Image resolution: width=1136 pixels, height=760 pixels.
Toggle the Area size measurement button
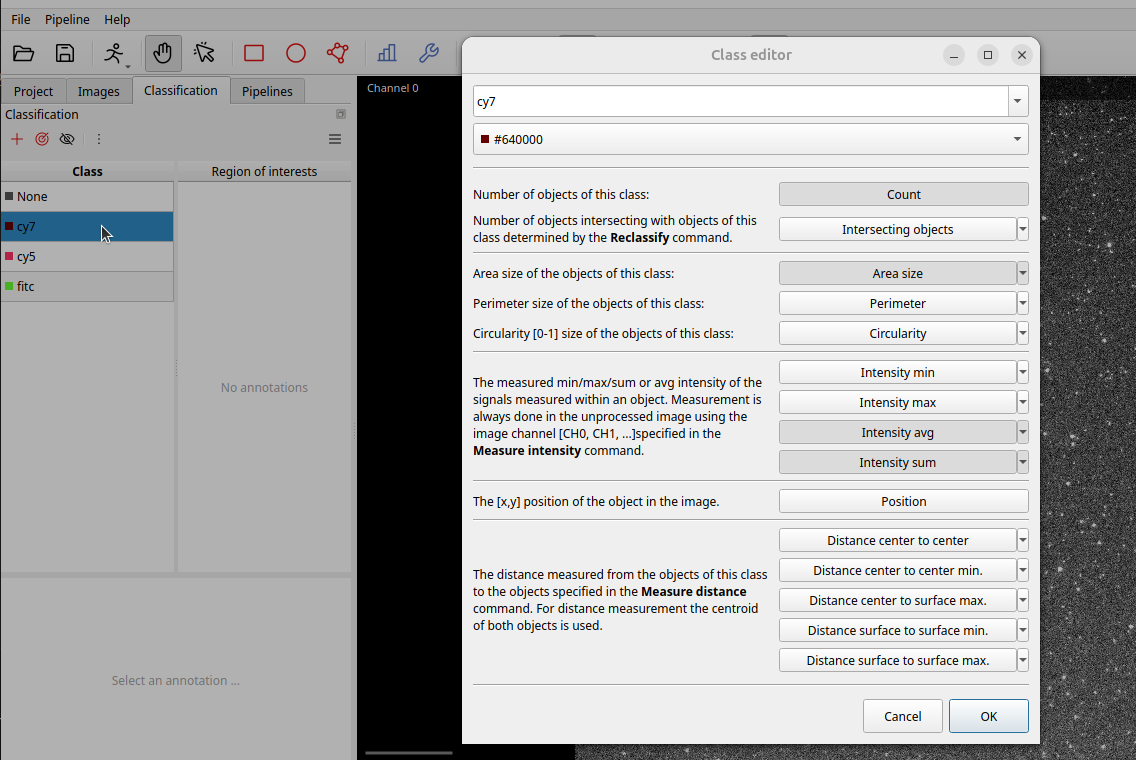(897, 273)
